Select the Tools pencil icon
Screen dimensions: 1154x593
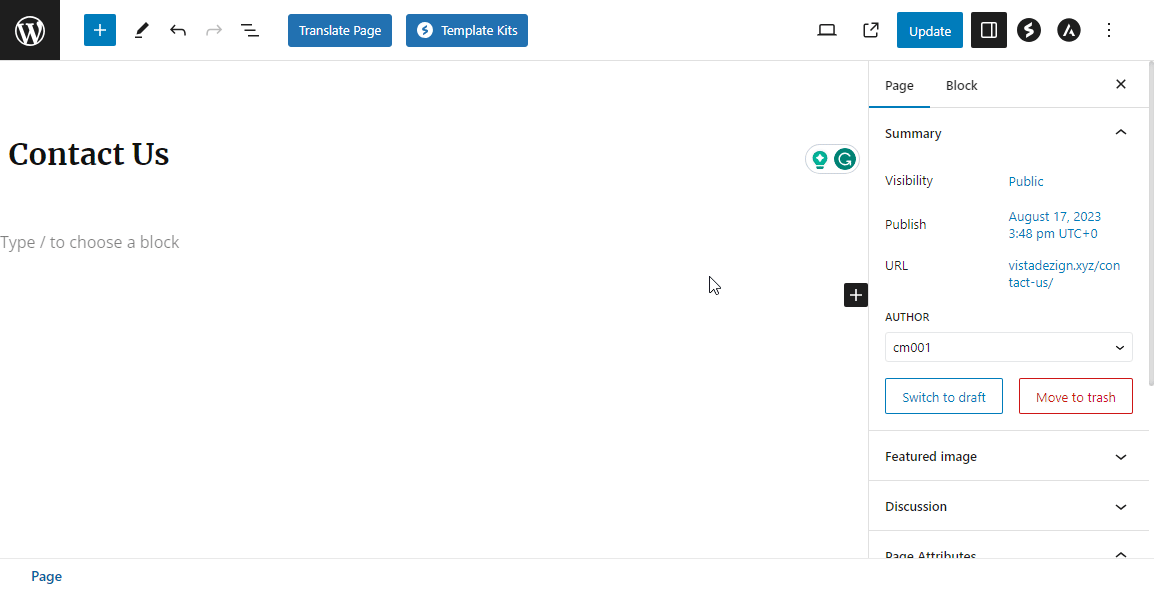141,30
